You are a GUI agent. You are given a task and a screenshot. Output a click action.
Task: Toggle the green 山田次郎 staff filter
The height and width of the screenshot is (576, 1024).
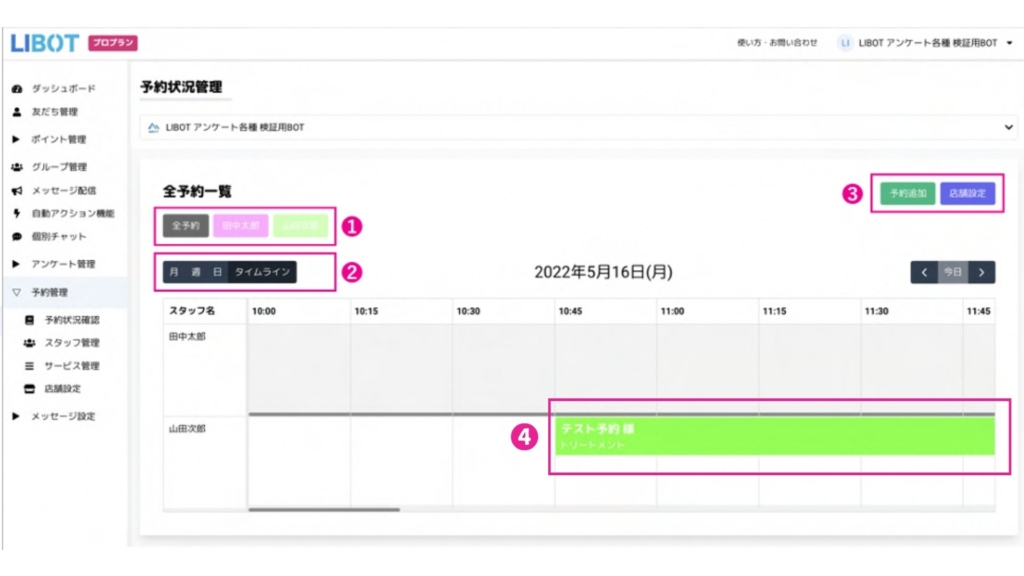click(x=300, y=226)
